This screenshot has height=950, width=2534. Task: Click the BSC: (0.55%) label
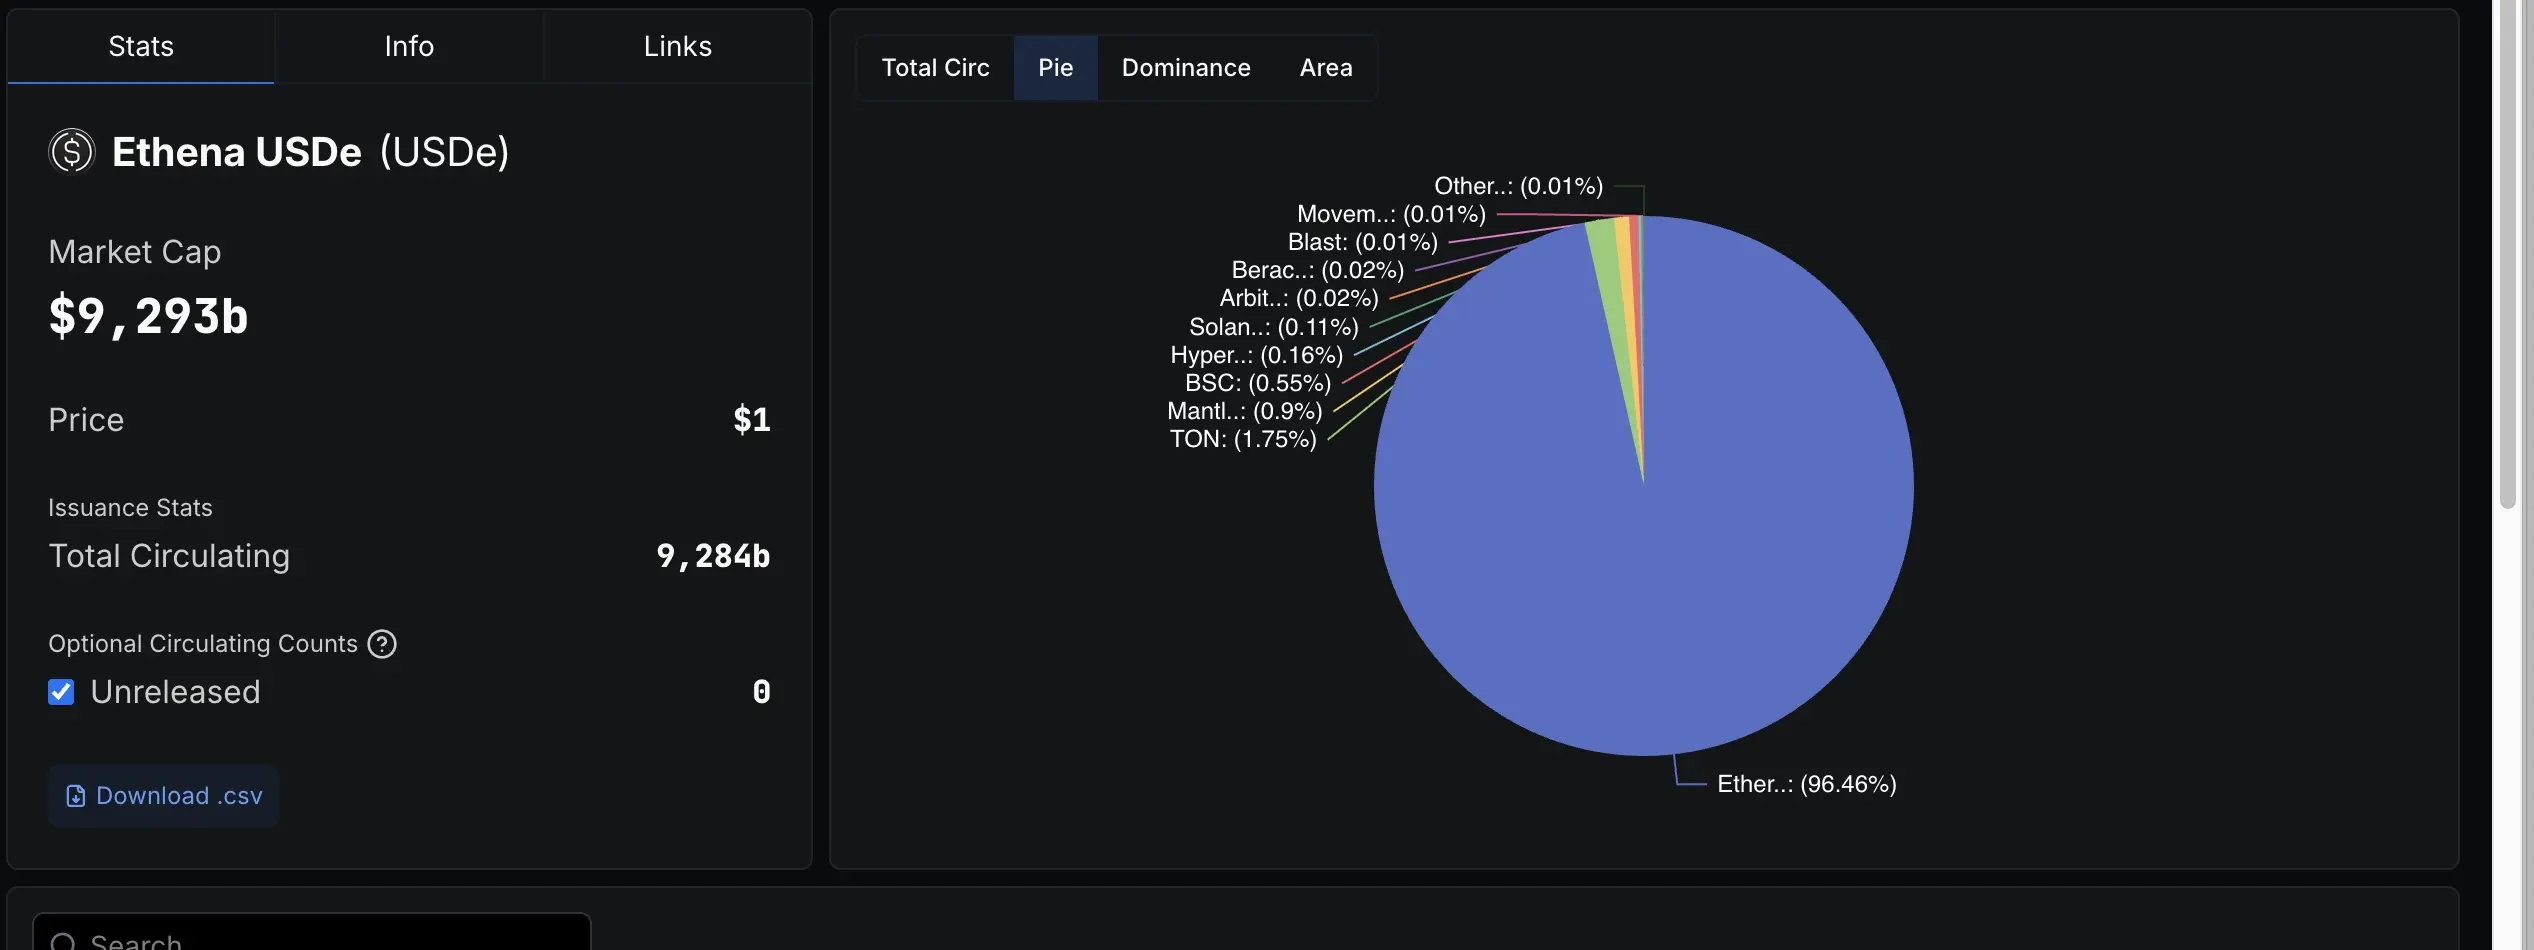click(x=1258, y=383)
